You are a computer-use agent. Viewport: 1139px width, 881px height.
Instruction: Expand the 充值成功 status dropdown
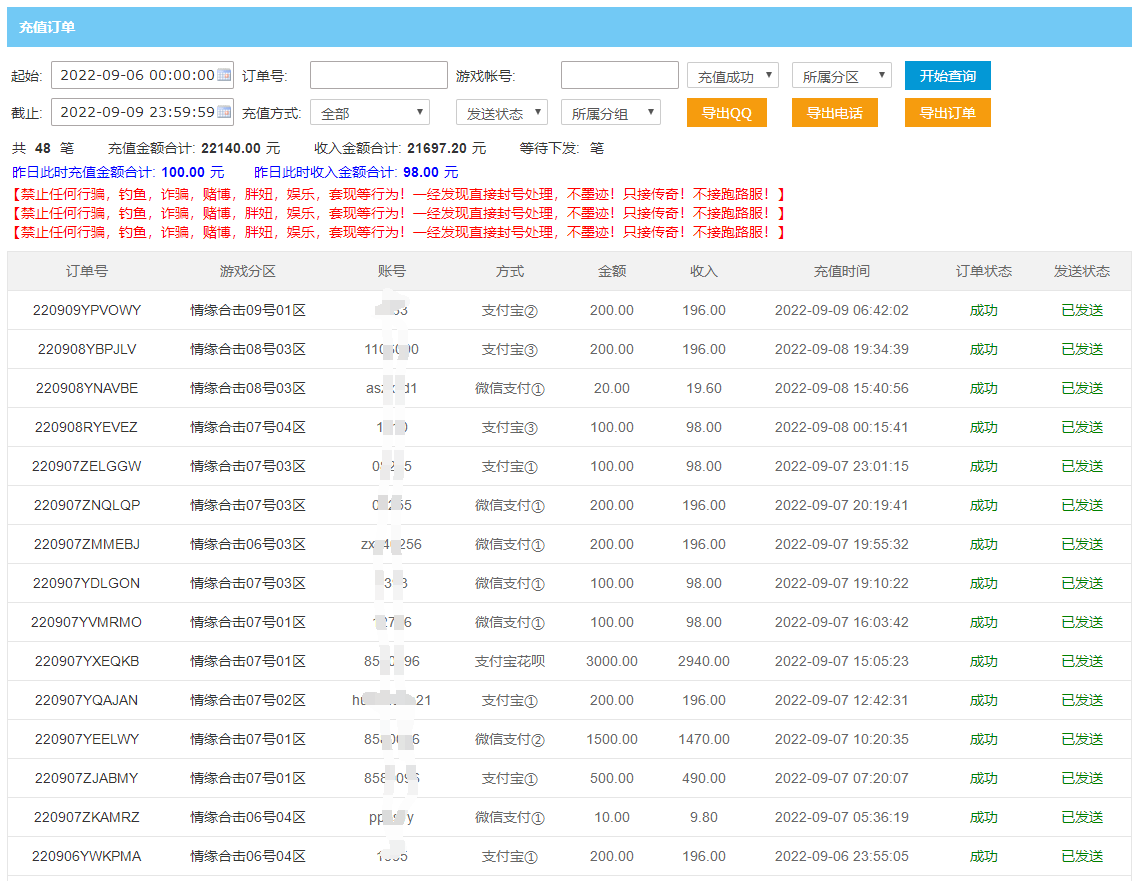(732, 76)
